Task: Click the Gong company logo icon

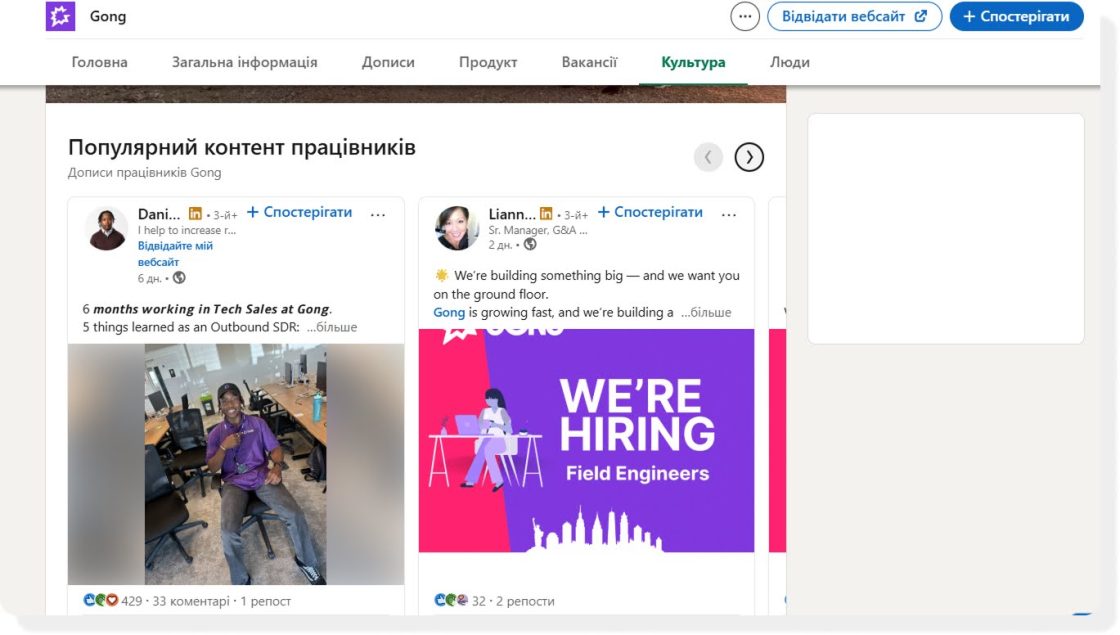Action: pos(60,16)
